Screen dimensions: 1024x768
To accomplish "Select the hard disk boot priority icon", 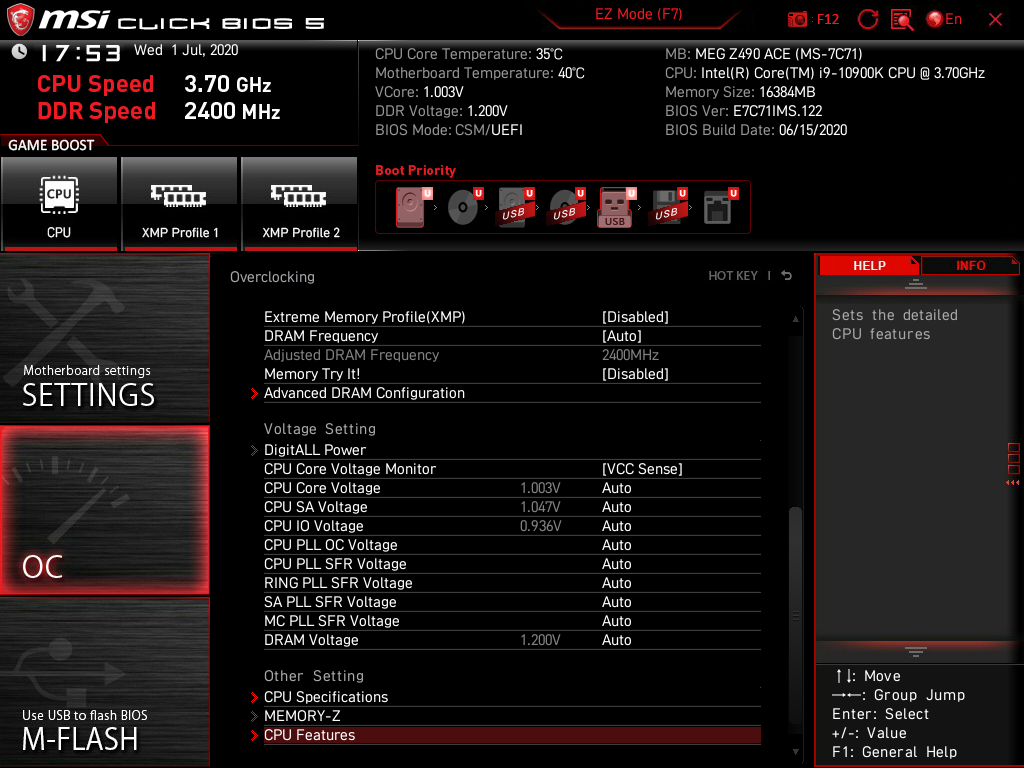I will (411, 207).
